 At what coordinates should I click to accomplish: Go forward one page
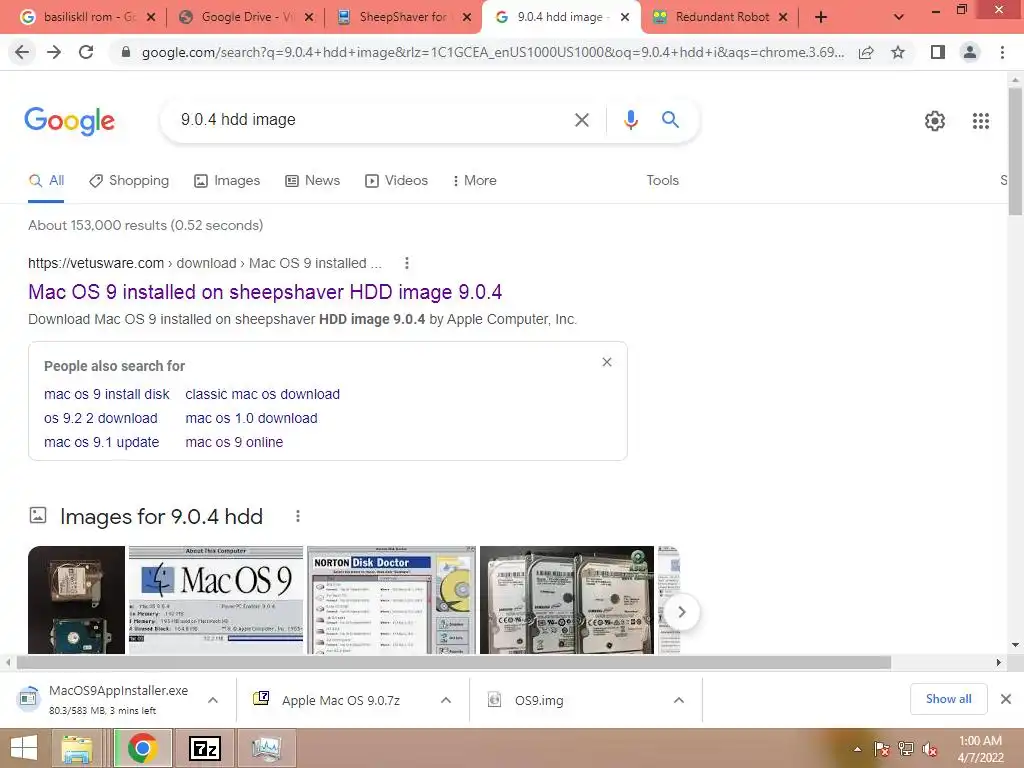(54, 52)
